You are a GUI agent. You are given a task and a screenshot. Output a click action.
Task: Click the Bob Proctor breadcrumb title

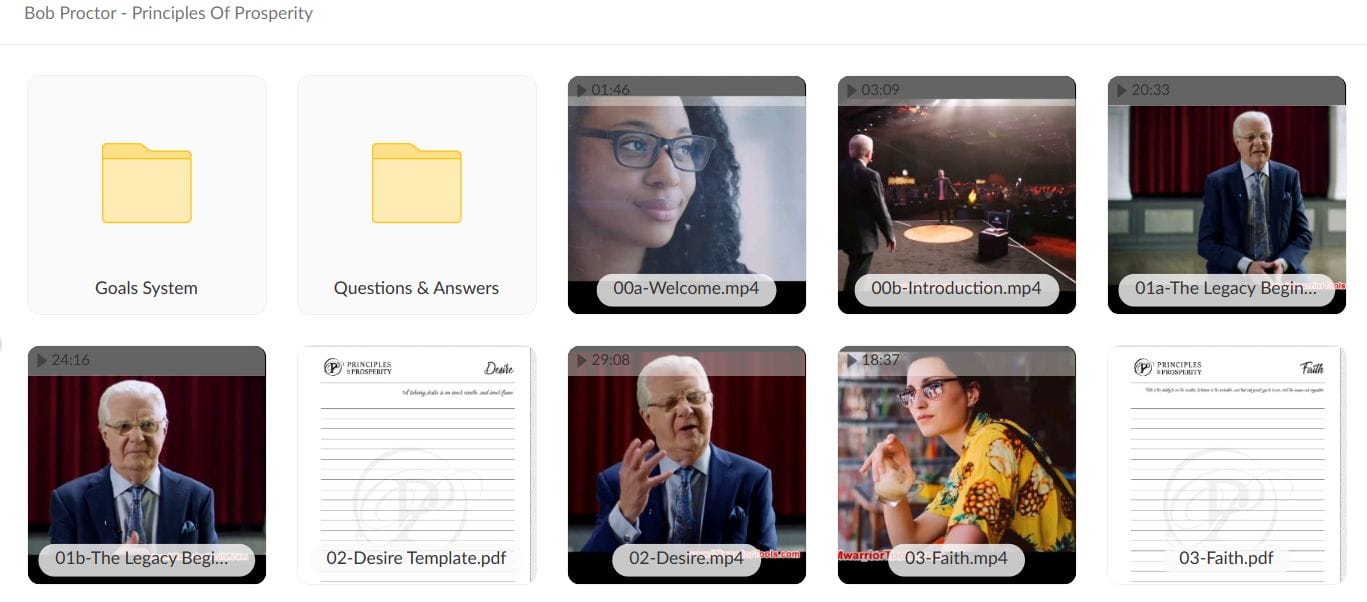(x=168, y=14)
